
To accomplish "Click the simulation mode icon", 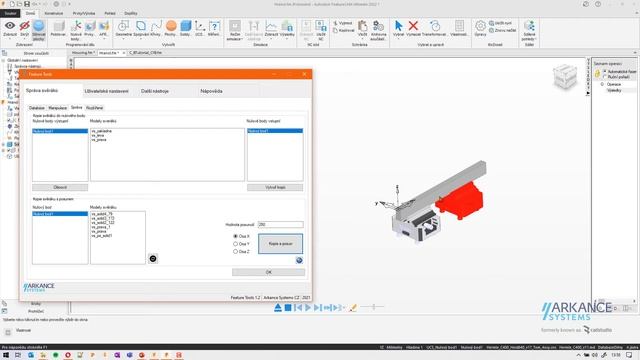I will pos(235,26).
